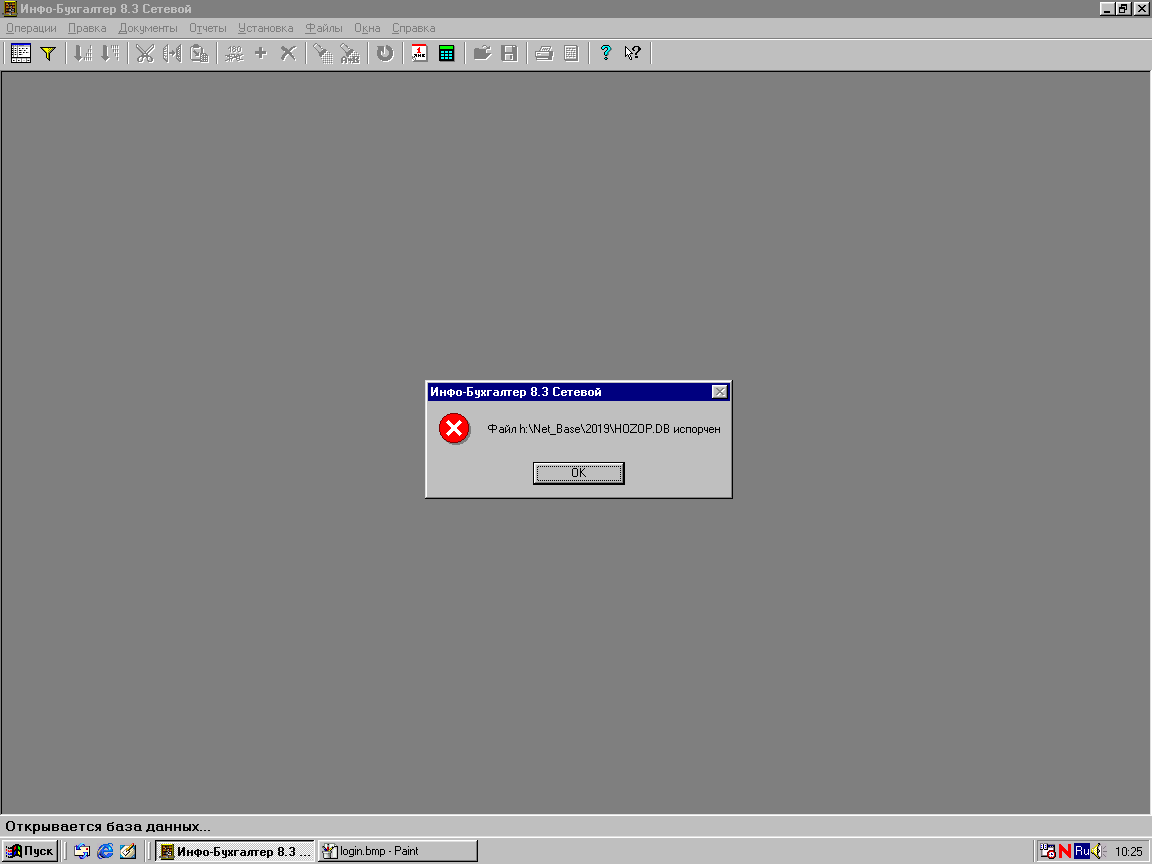Screen dimensions: 1152x864
Task: Open the Справка menu
Action: (x=414, y=28)
